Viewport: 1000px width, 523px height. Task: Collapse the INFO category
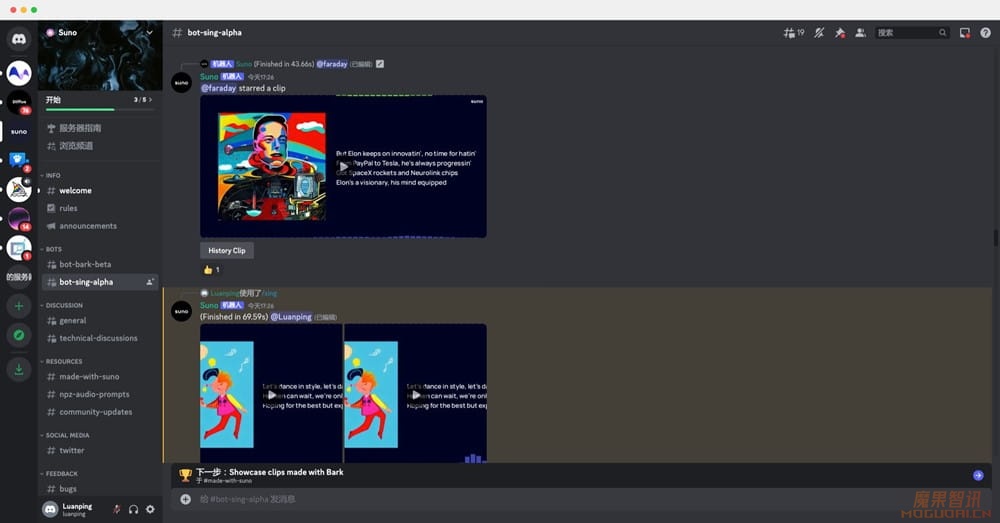pos(51,175)
